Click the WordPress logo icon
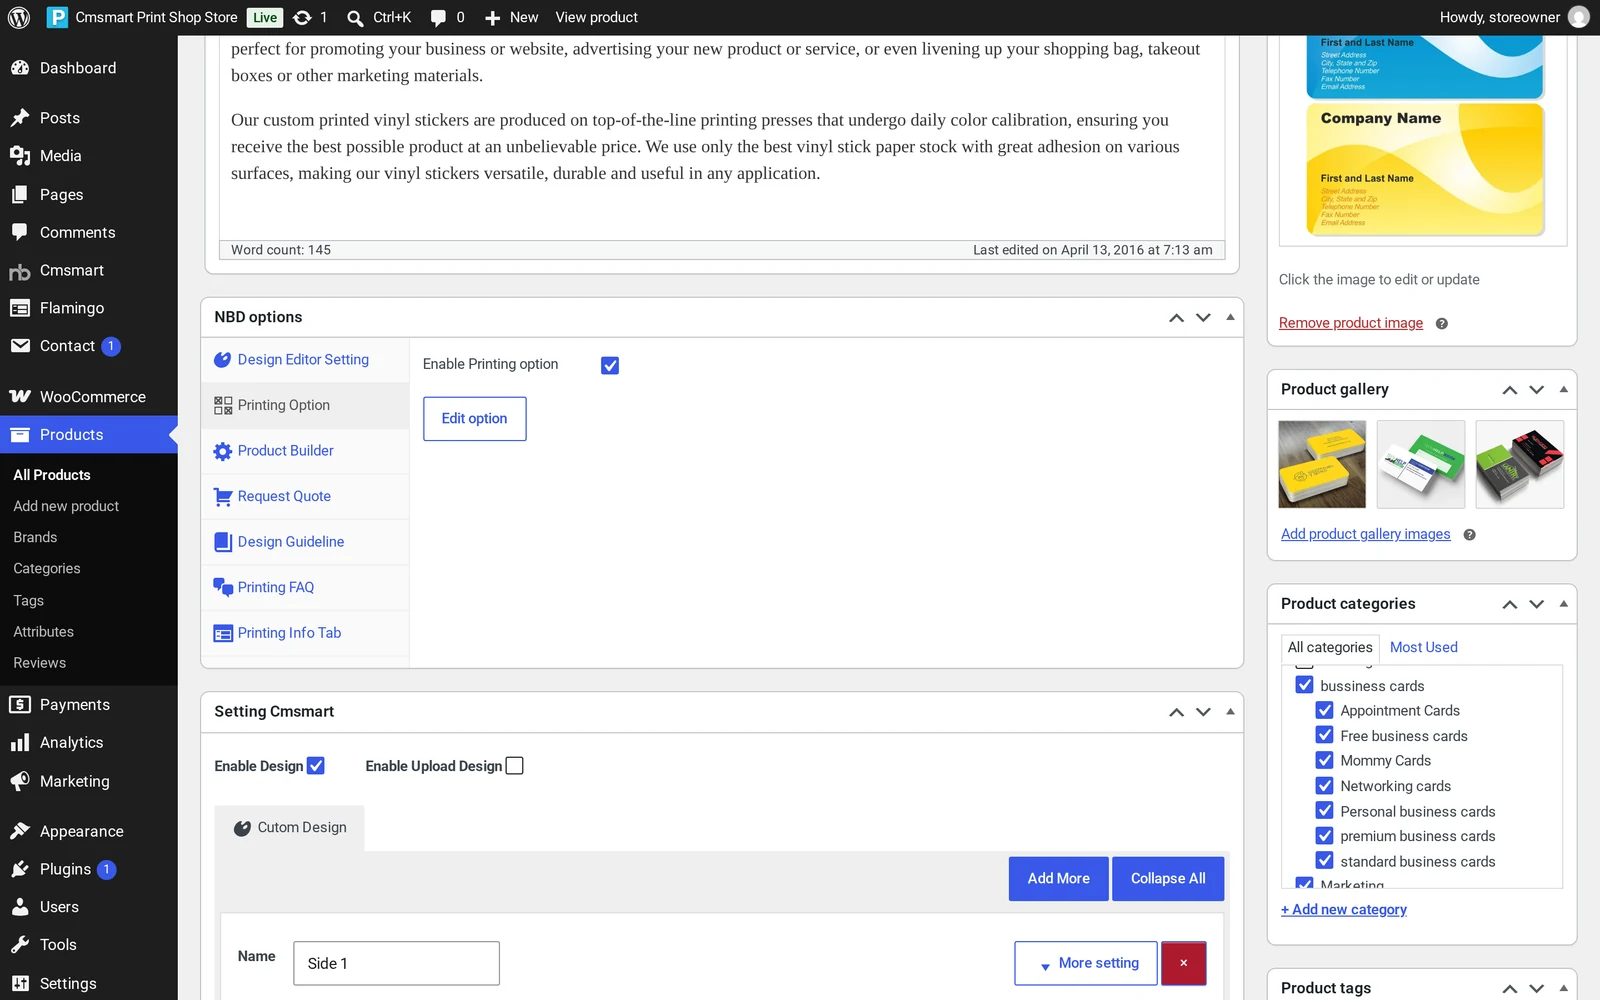Viewport: 1600px width, 1000px height. [x=19, y=17]
